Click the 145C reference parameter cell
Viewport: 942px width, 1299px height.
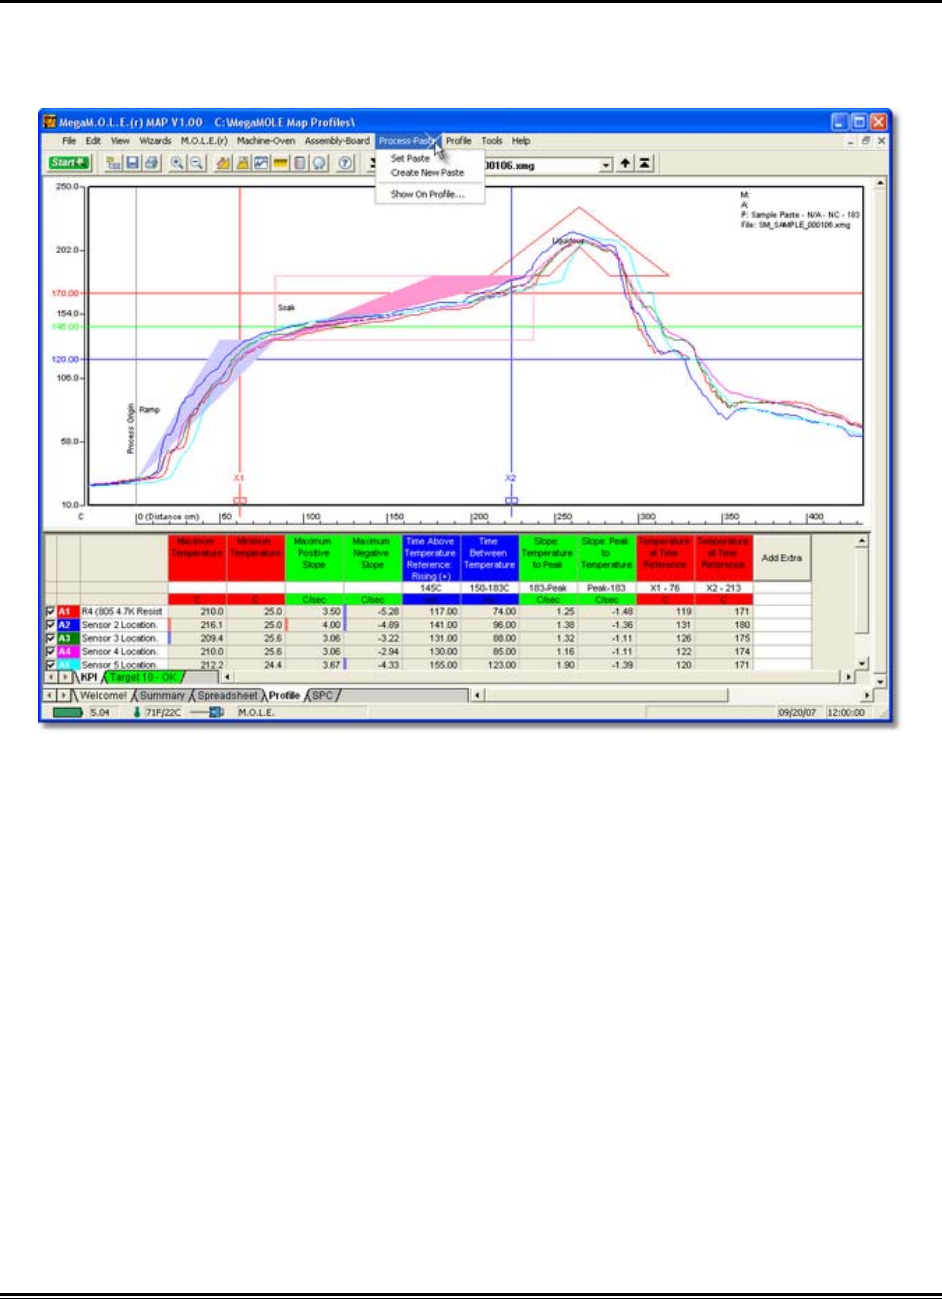(x=431, y=588)
